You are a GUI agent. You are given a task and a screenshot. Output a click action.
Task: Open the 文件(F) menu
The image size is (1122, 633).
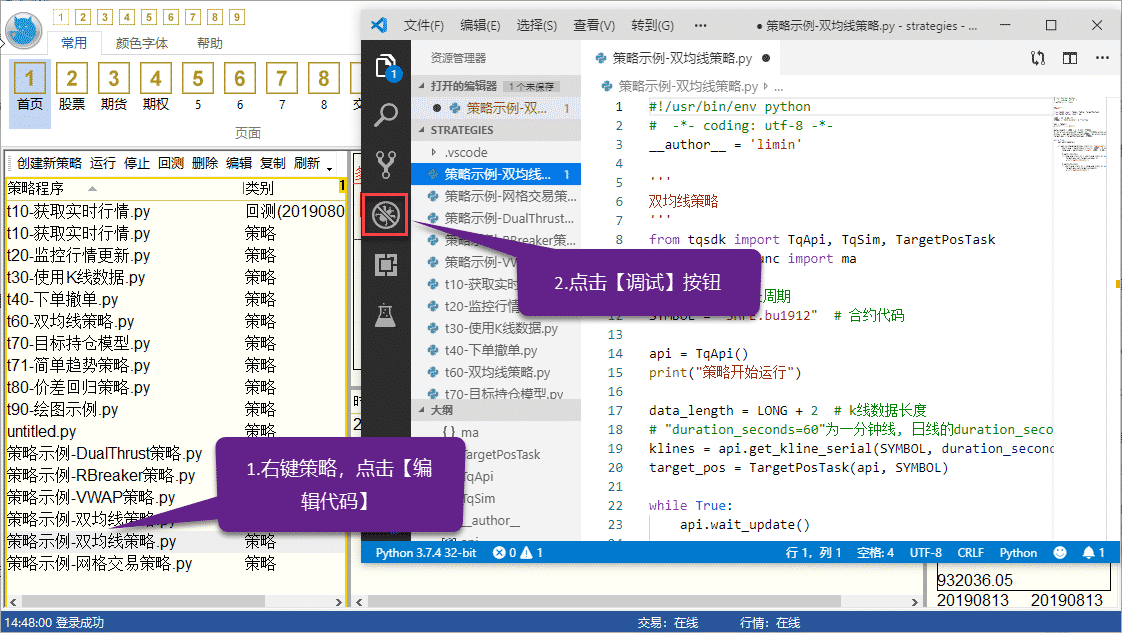tap(424, 25)
